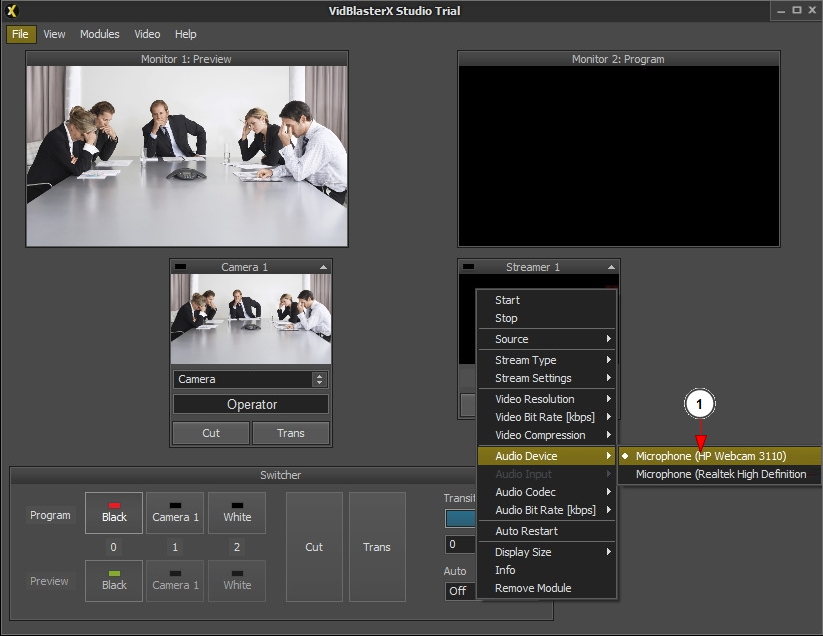Image resolution: width=823 pixels, height=636 pixels.
Task: Expand the Display Size submenu
Action: [546, 552]
